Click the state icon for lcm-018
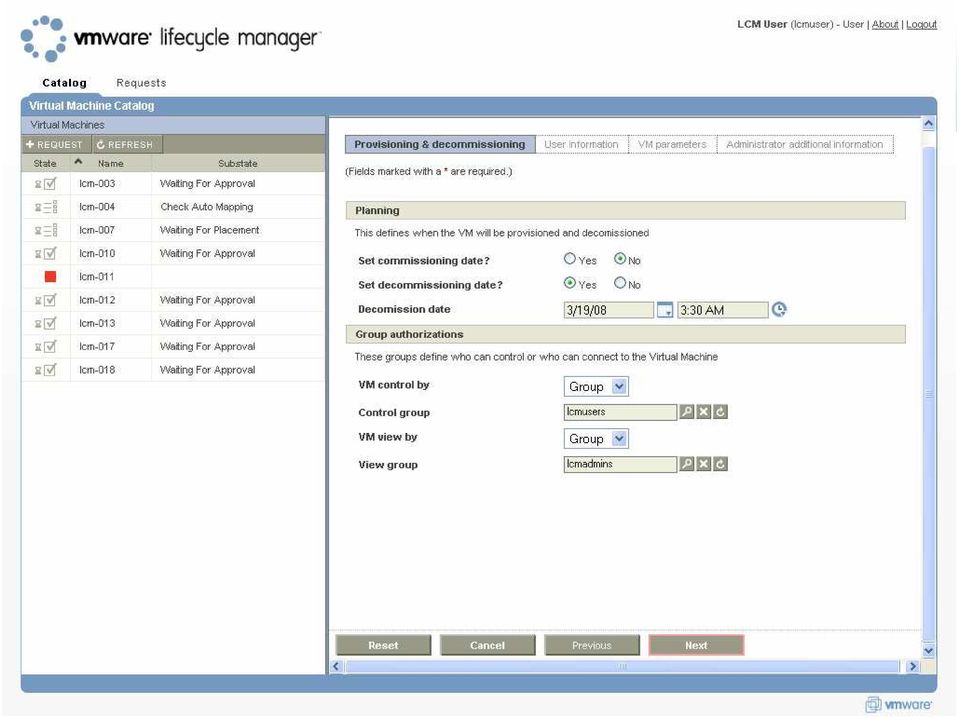Image resolution: width=960 pixels, height=718 pixels. tap(46, 370)
